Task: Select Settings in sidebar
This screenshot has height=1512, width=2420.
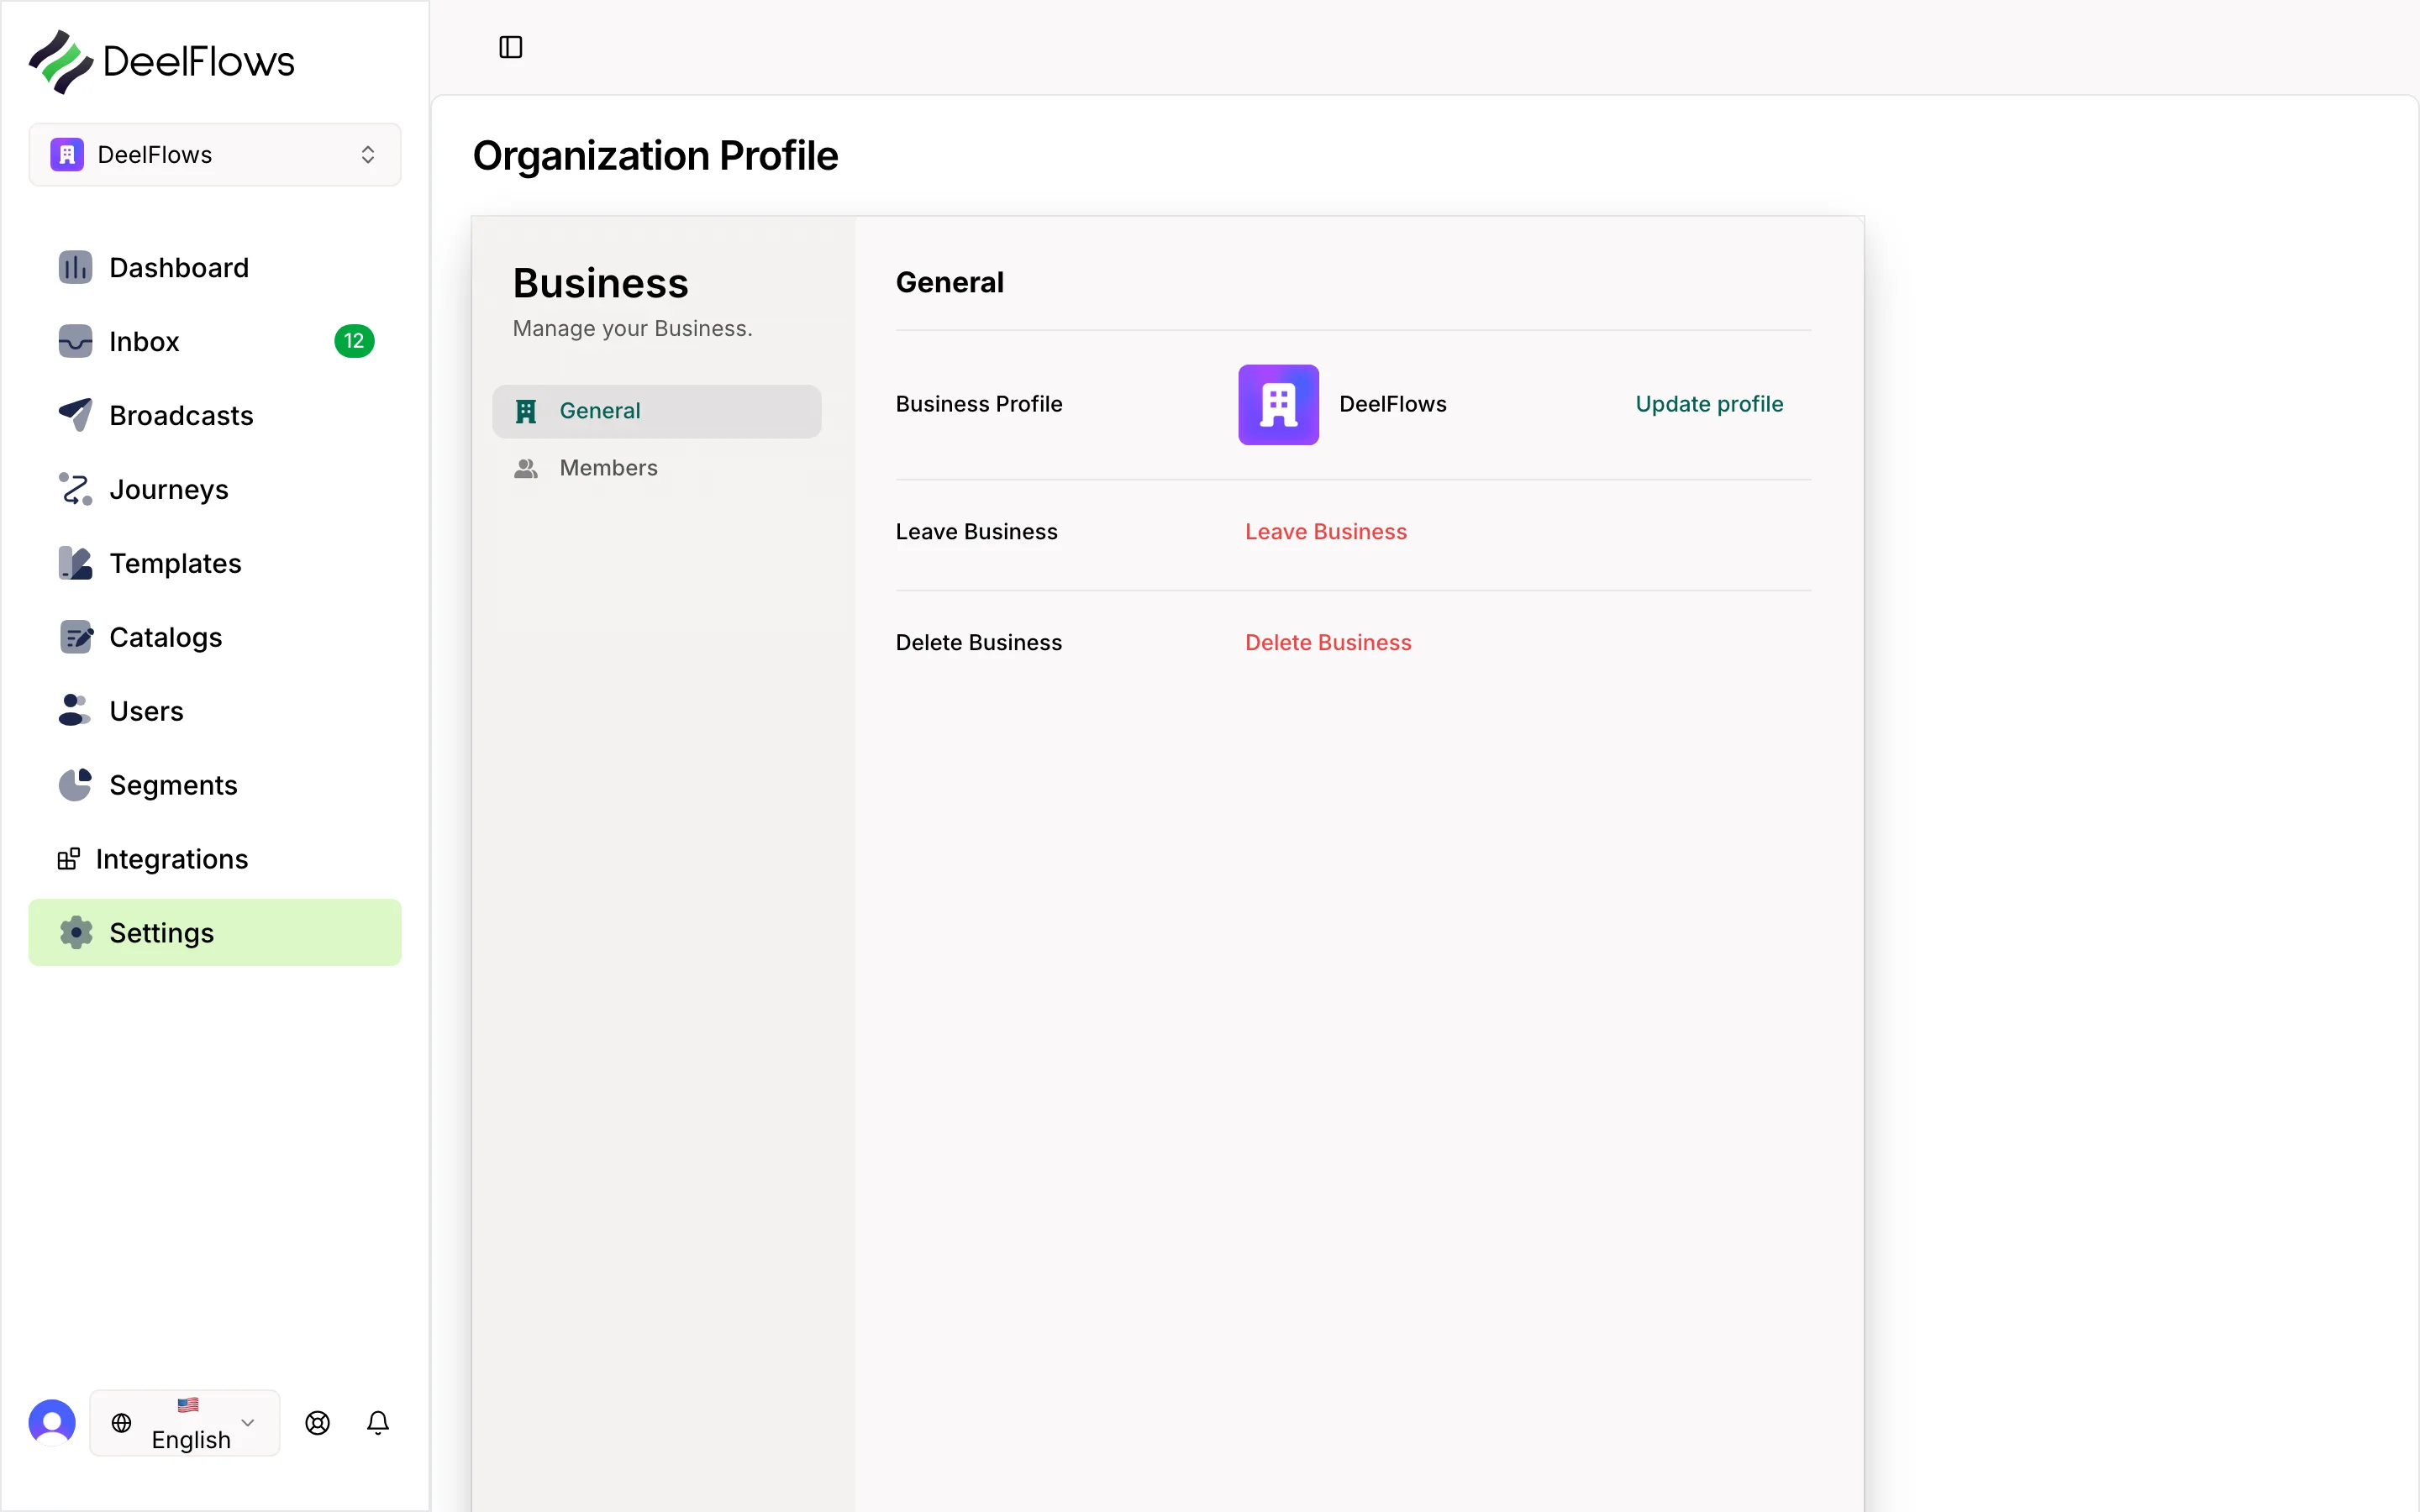Action: [x=215, y=933]
